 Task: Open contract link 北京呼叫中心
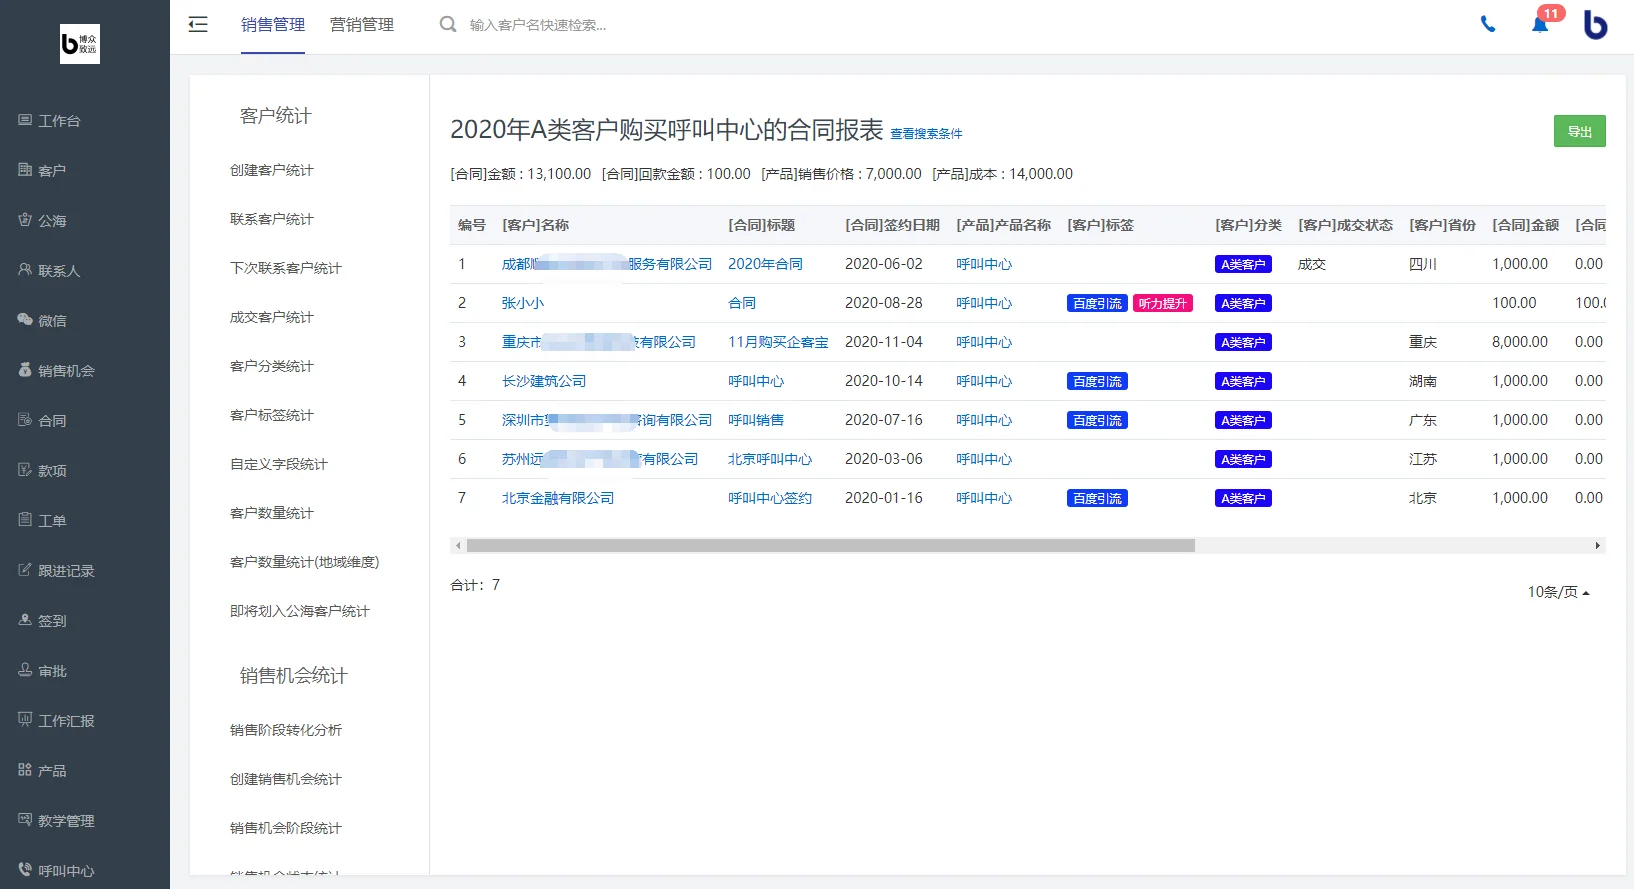click(770, 459)
